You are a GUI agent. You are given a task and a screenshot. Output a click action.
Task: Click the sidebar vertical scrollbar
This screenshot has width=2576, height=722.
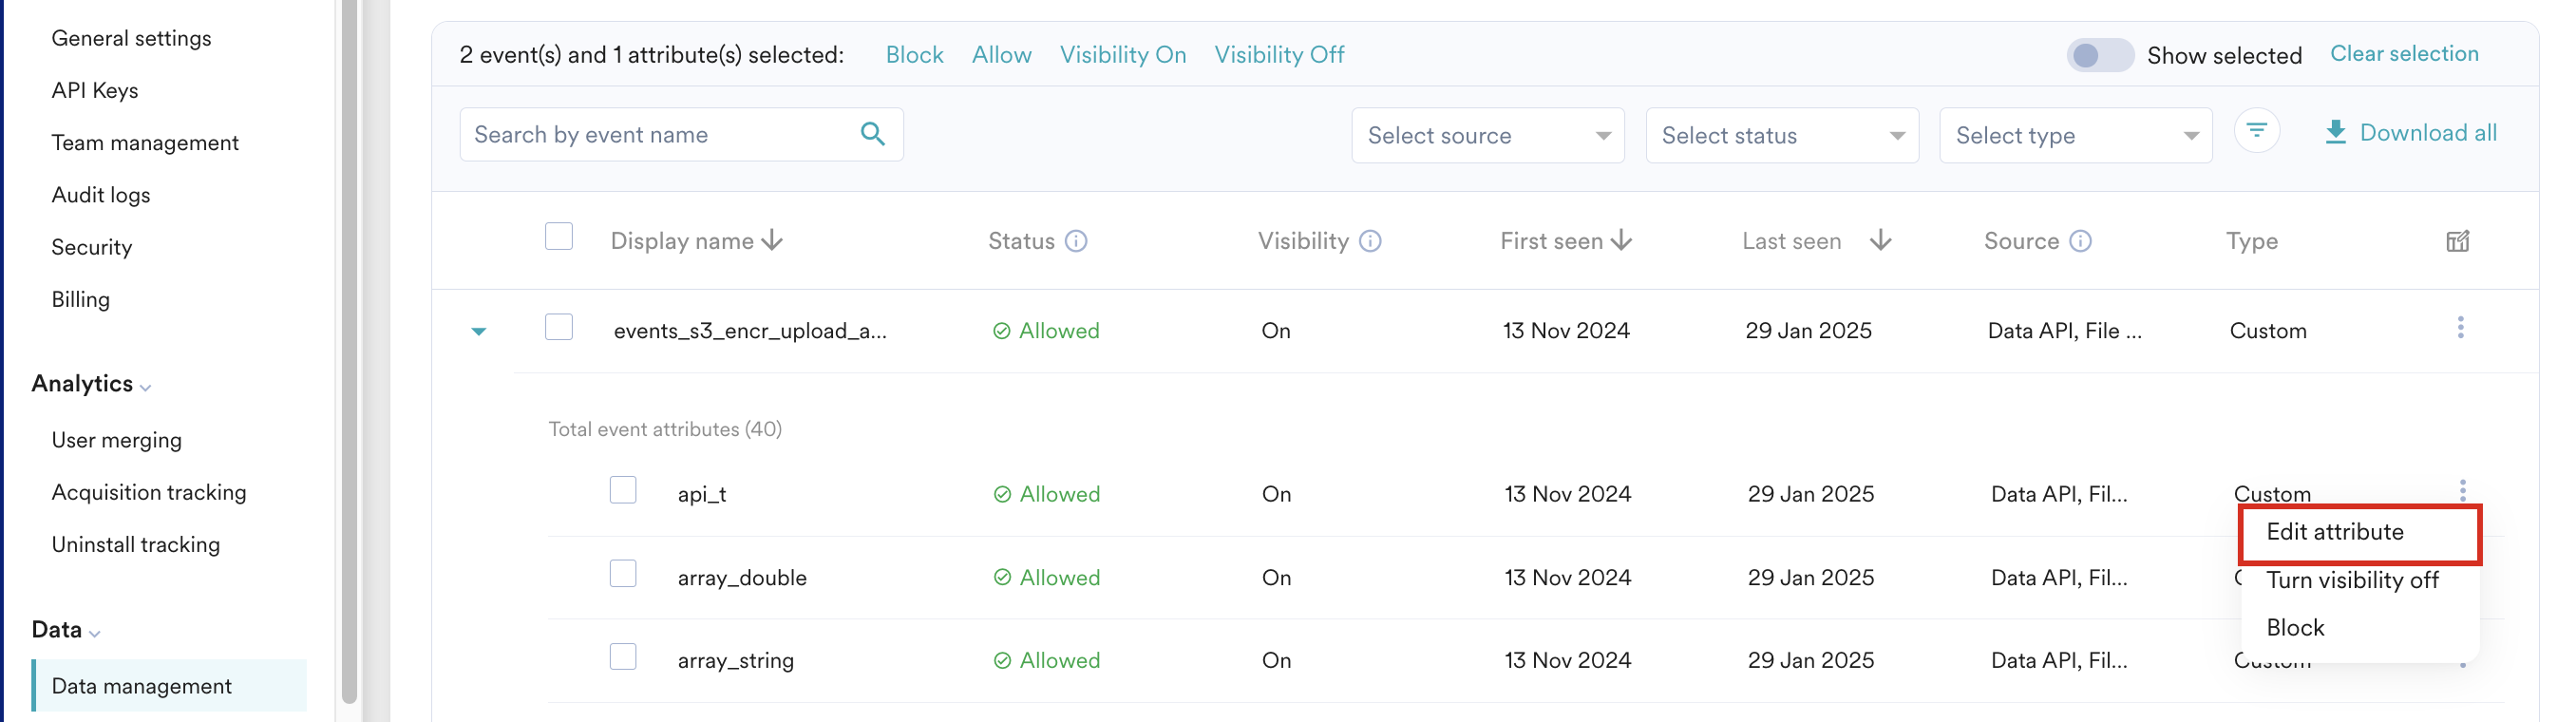tap(349, 350)
